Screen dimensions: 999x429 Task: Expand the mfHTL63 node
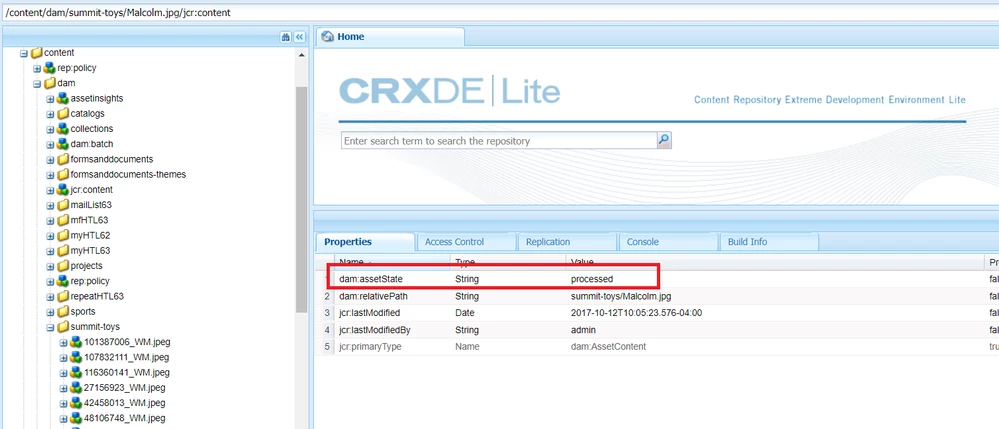click(x=50, y=221)
